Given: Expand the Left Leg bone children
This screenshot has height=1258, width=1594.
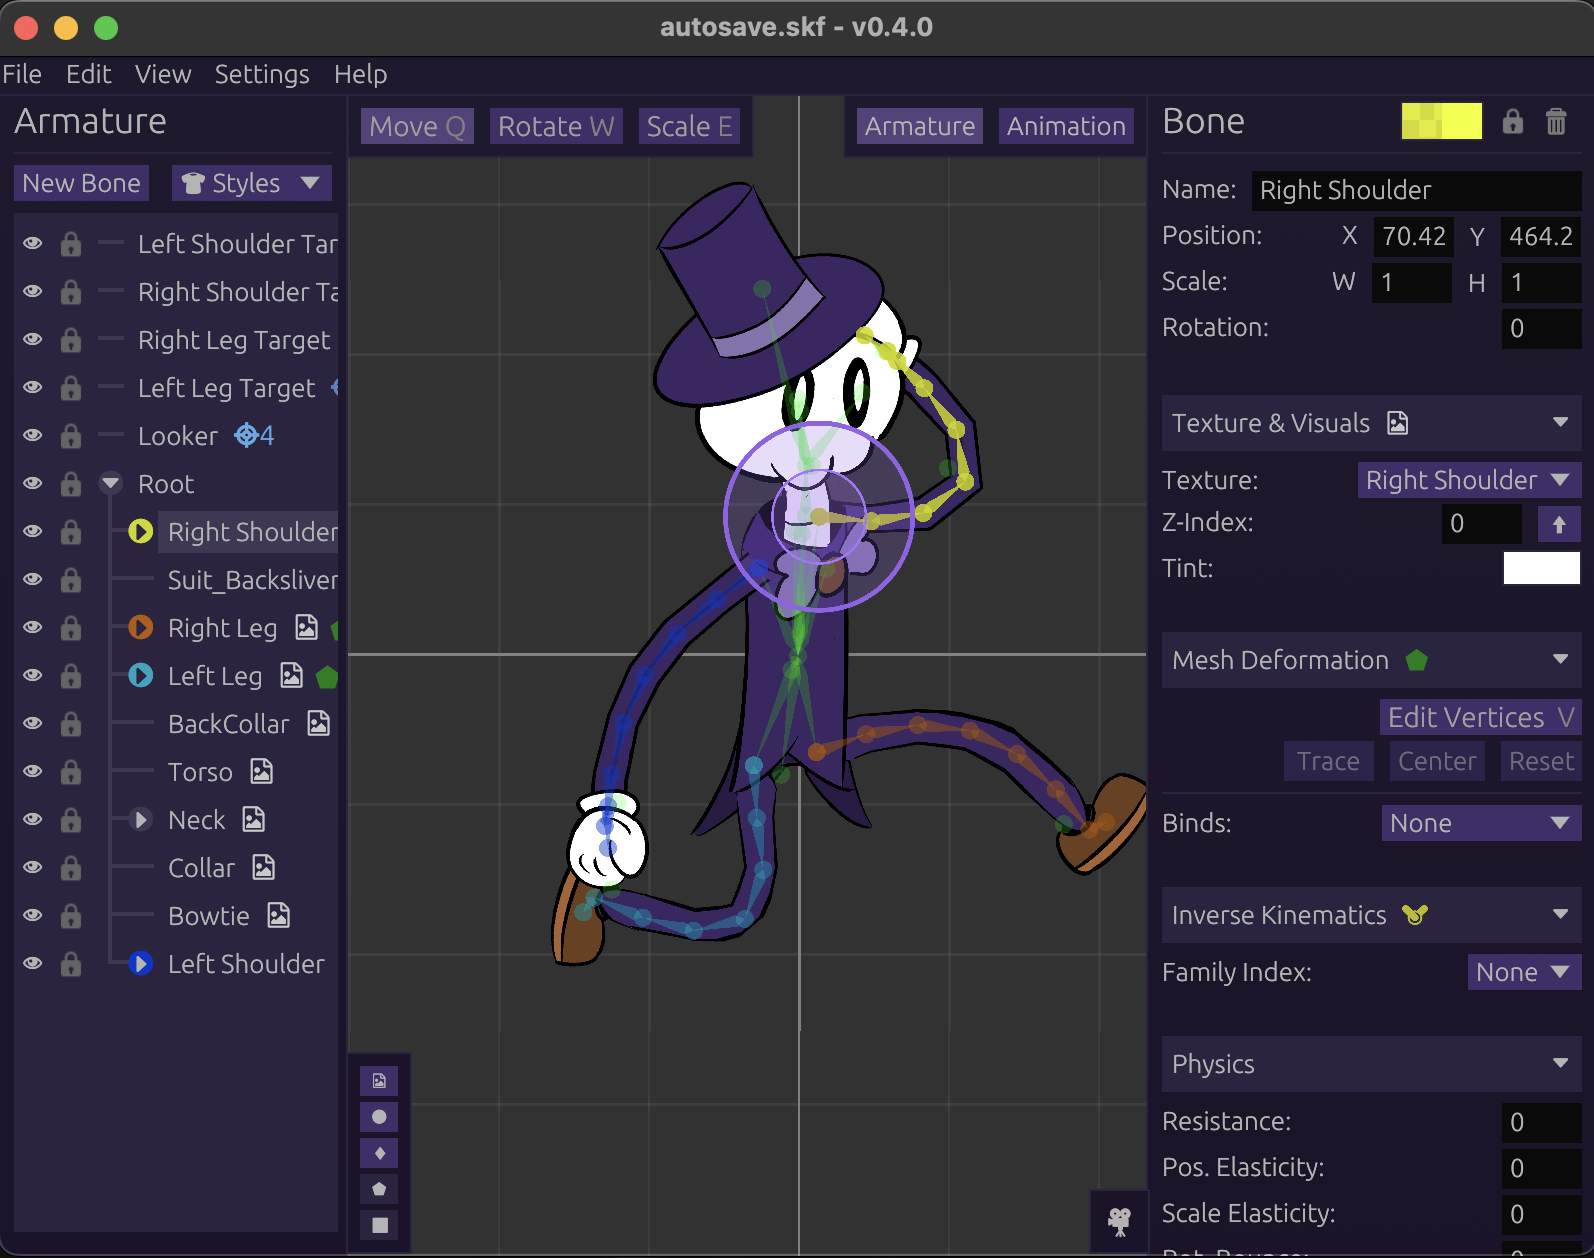Looking at the screenshot, I should coord(141,676).
